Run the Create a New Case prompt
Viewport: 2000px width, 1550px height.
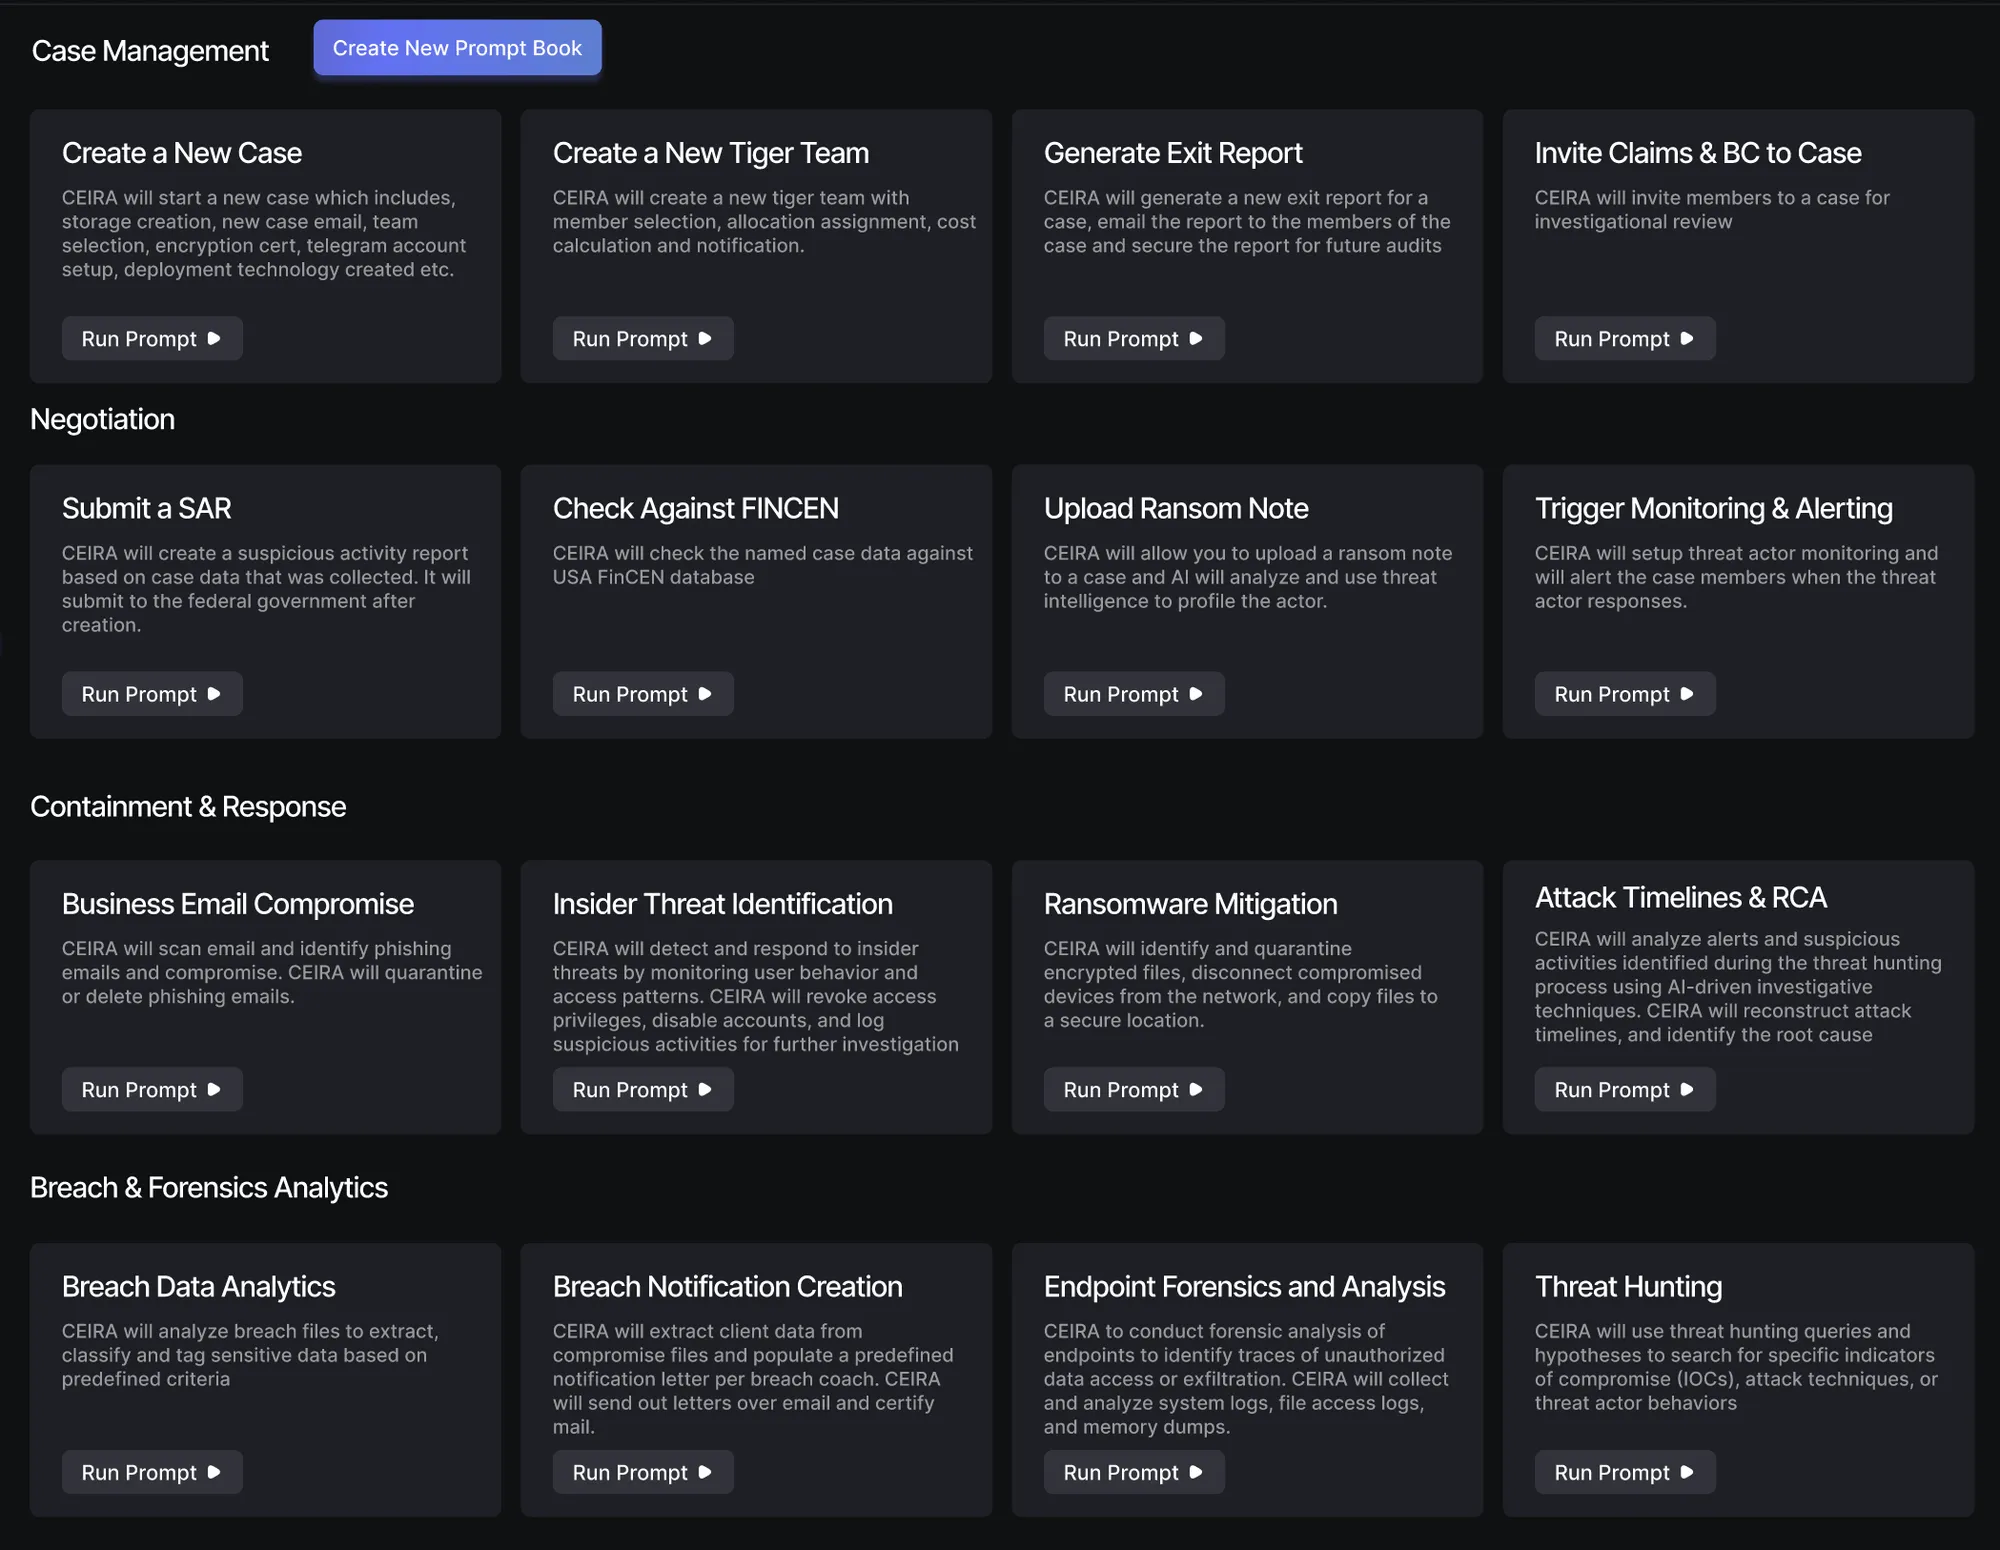152,339
